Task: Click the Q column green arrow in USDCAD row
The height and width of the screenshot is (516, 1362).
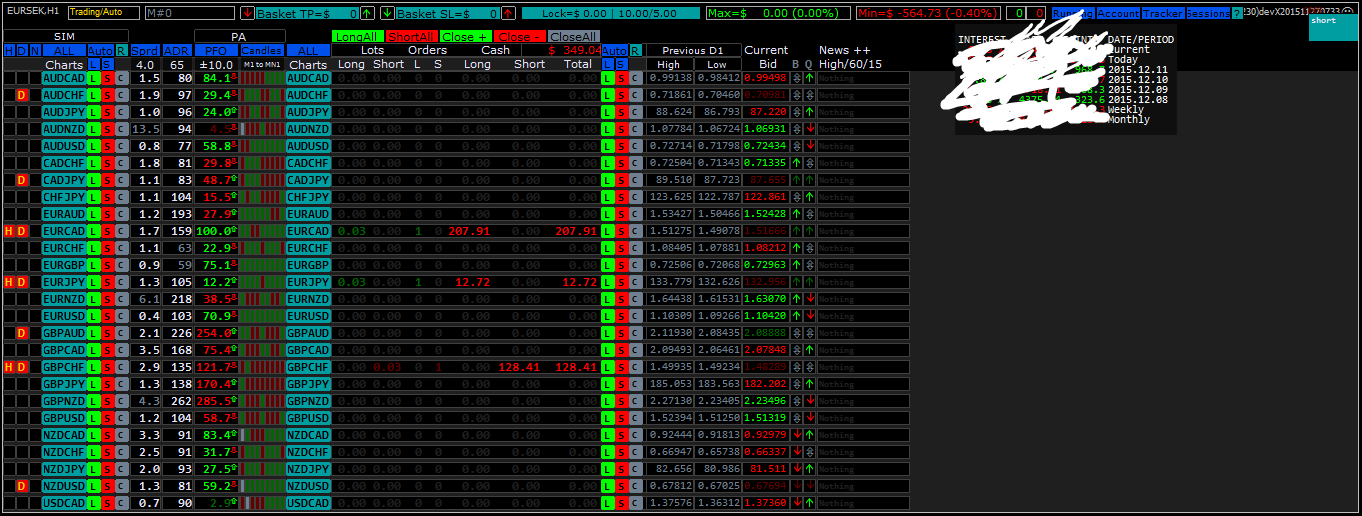Action: click(809, 503)
